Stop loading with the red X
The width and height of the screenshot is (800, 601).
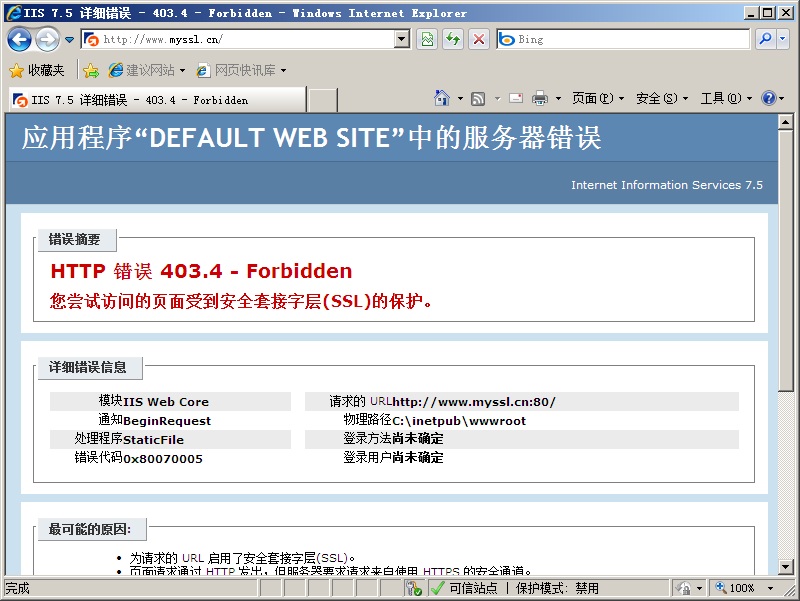(x=479, y=39)
